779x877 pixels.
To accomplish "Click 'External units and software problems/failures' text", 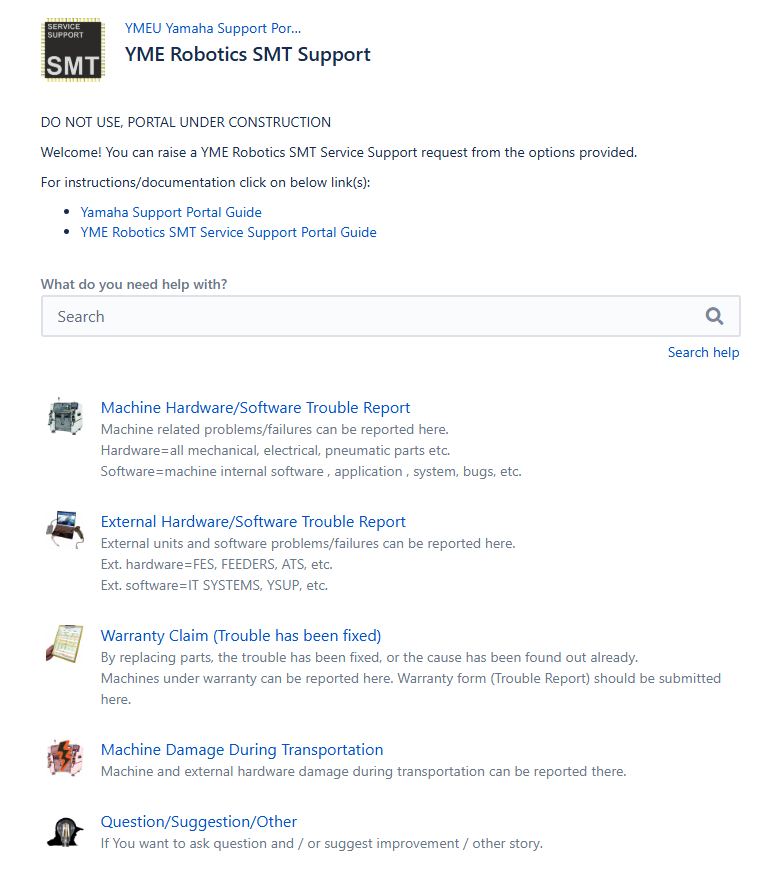I will coord(308,544).
